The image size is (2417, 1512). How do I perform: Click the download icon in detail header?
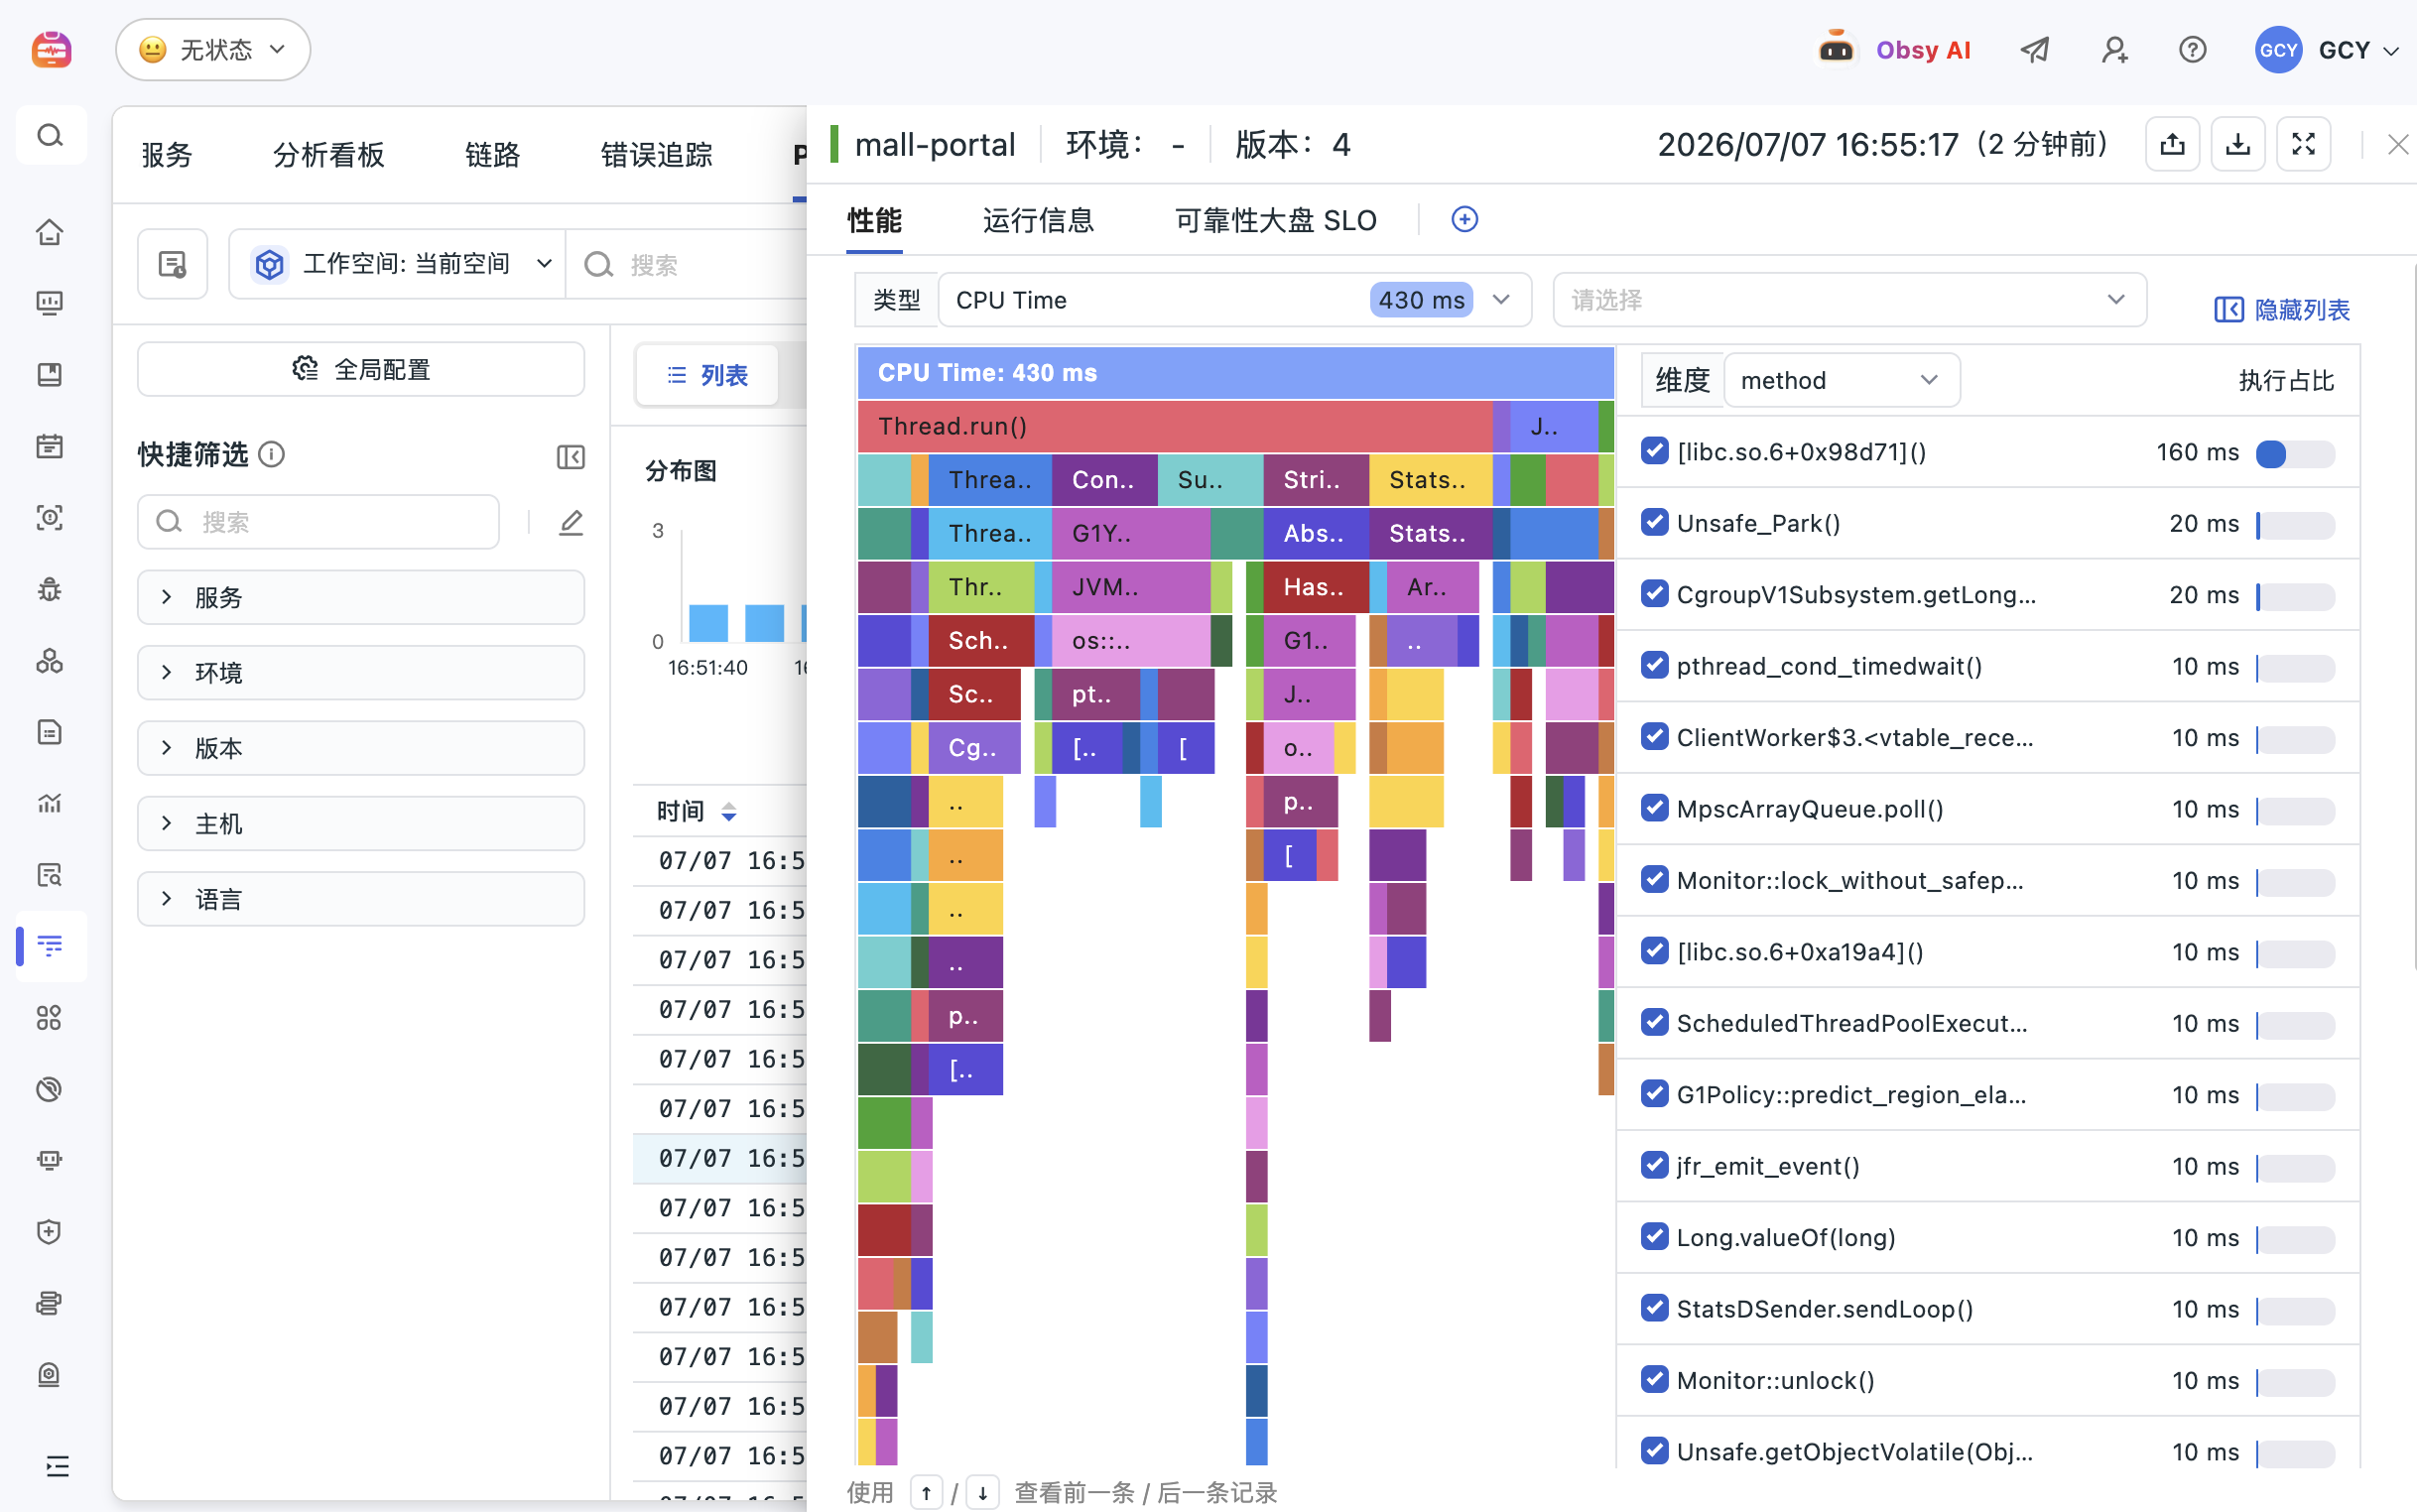click(2238, 145)
